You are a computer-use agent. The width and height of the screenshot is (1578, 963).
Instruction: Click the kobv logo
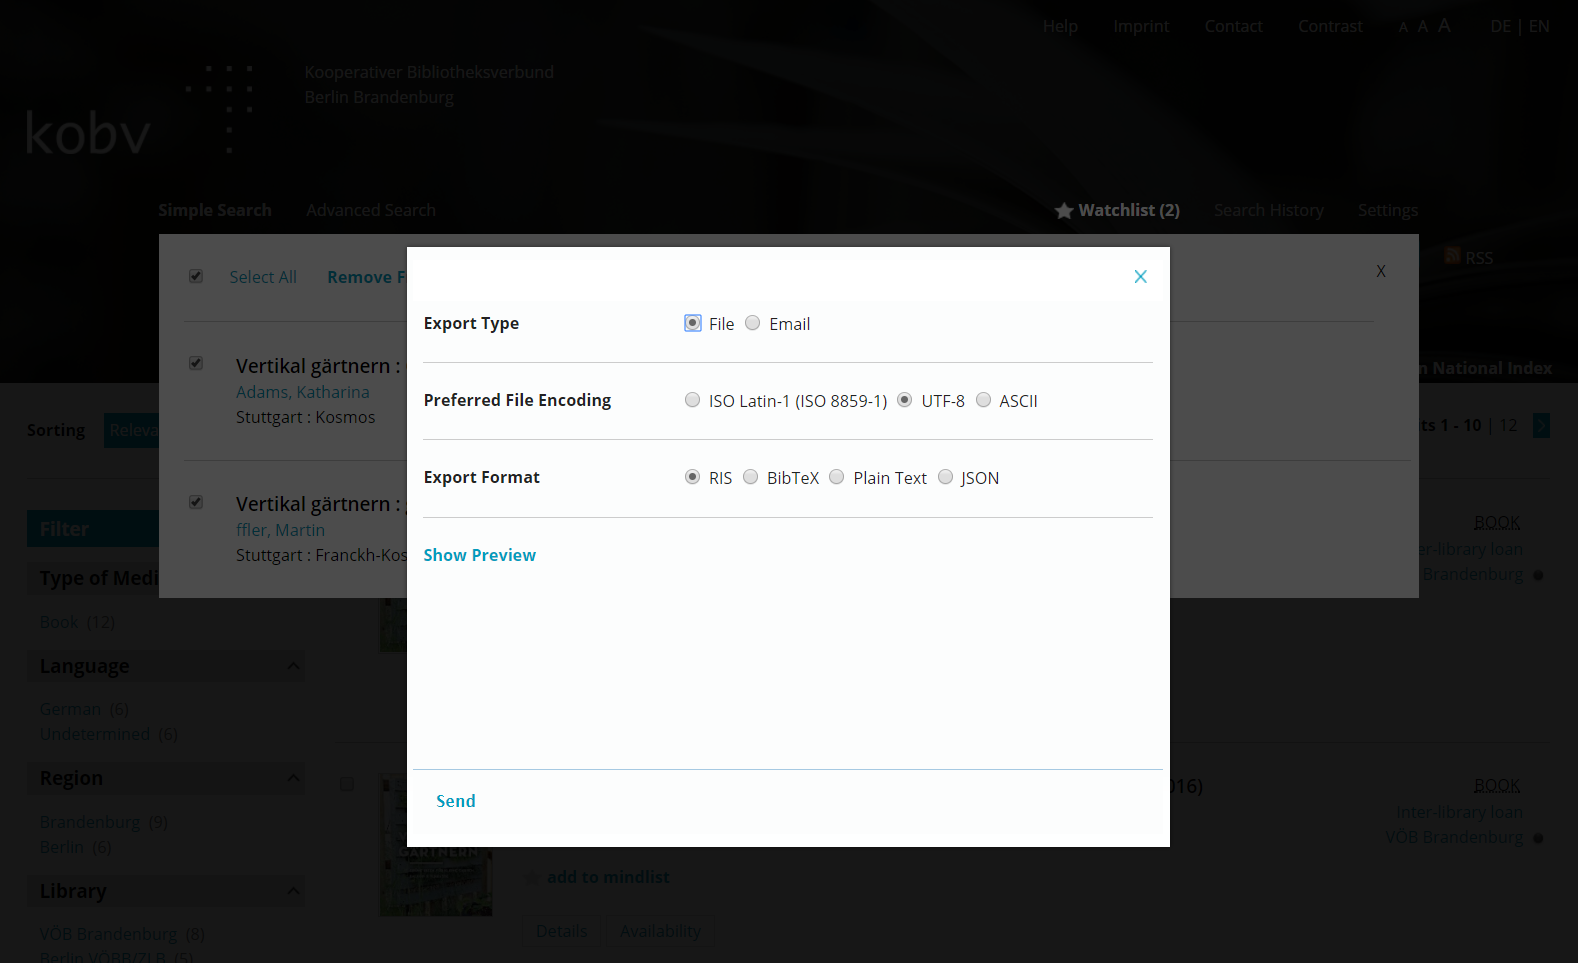point(88,133)
